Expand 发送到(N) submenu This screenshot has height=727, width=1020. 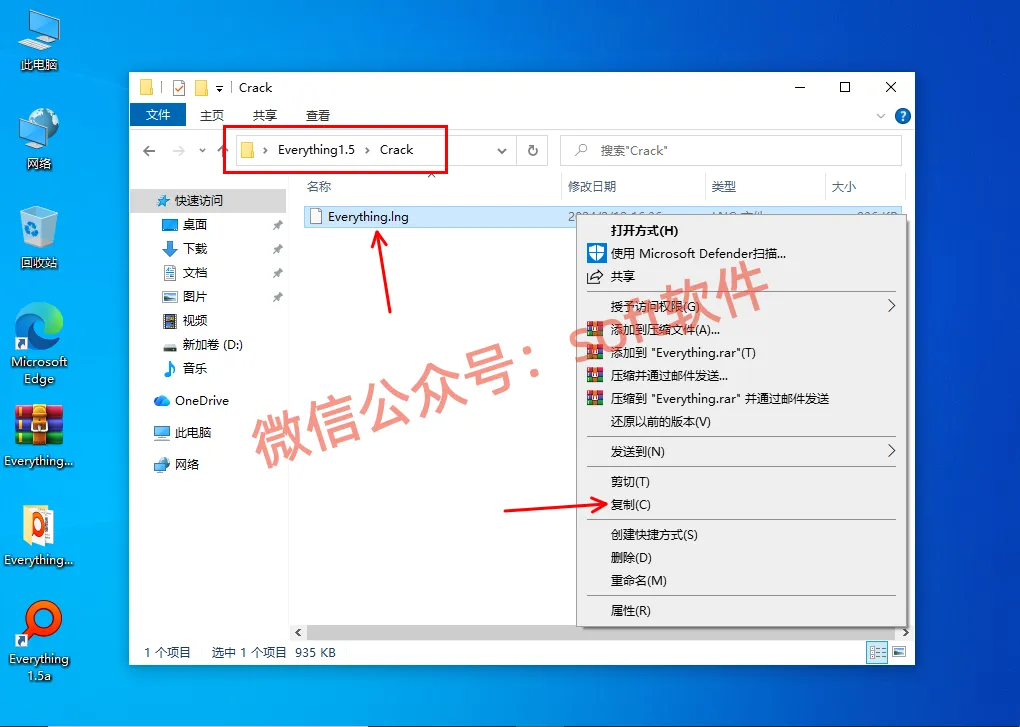coord(742,451)
